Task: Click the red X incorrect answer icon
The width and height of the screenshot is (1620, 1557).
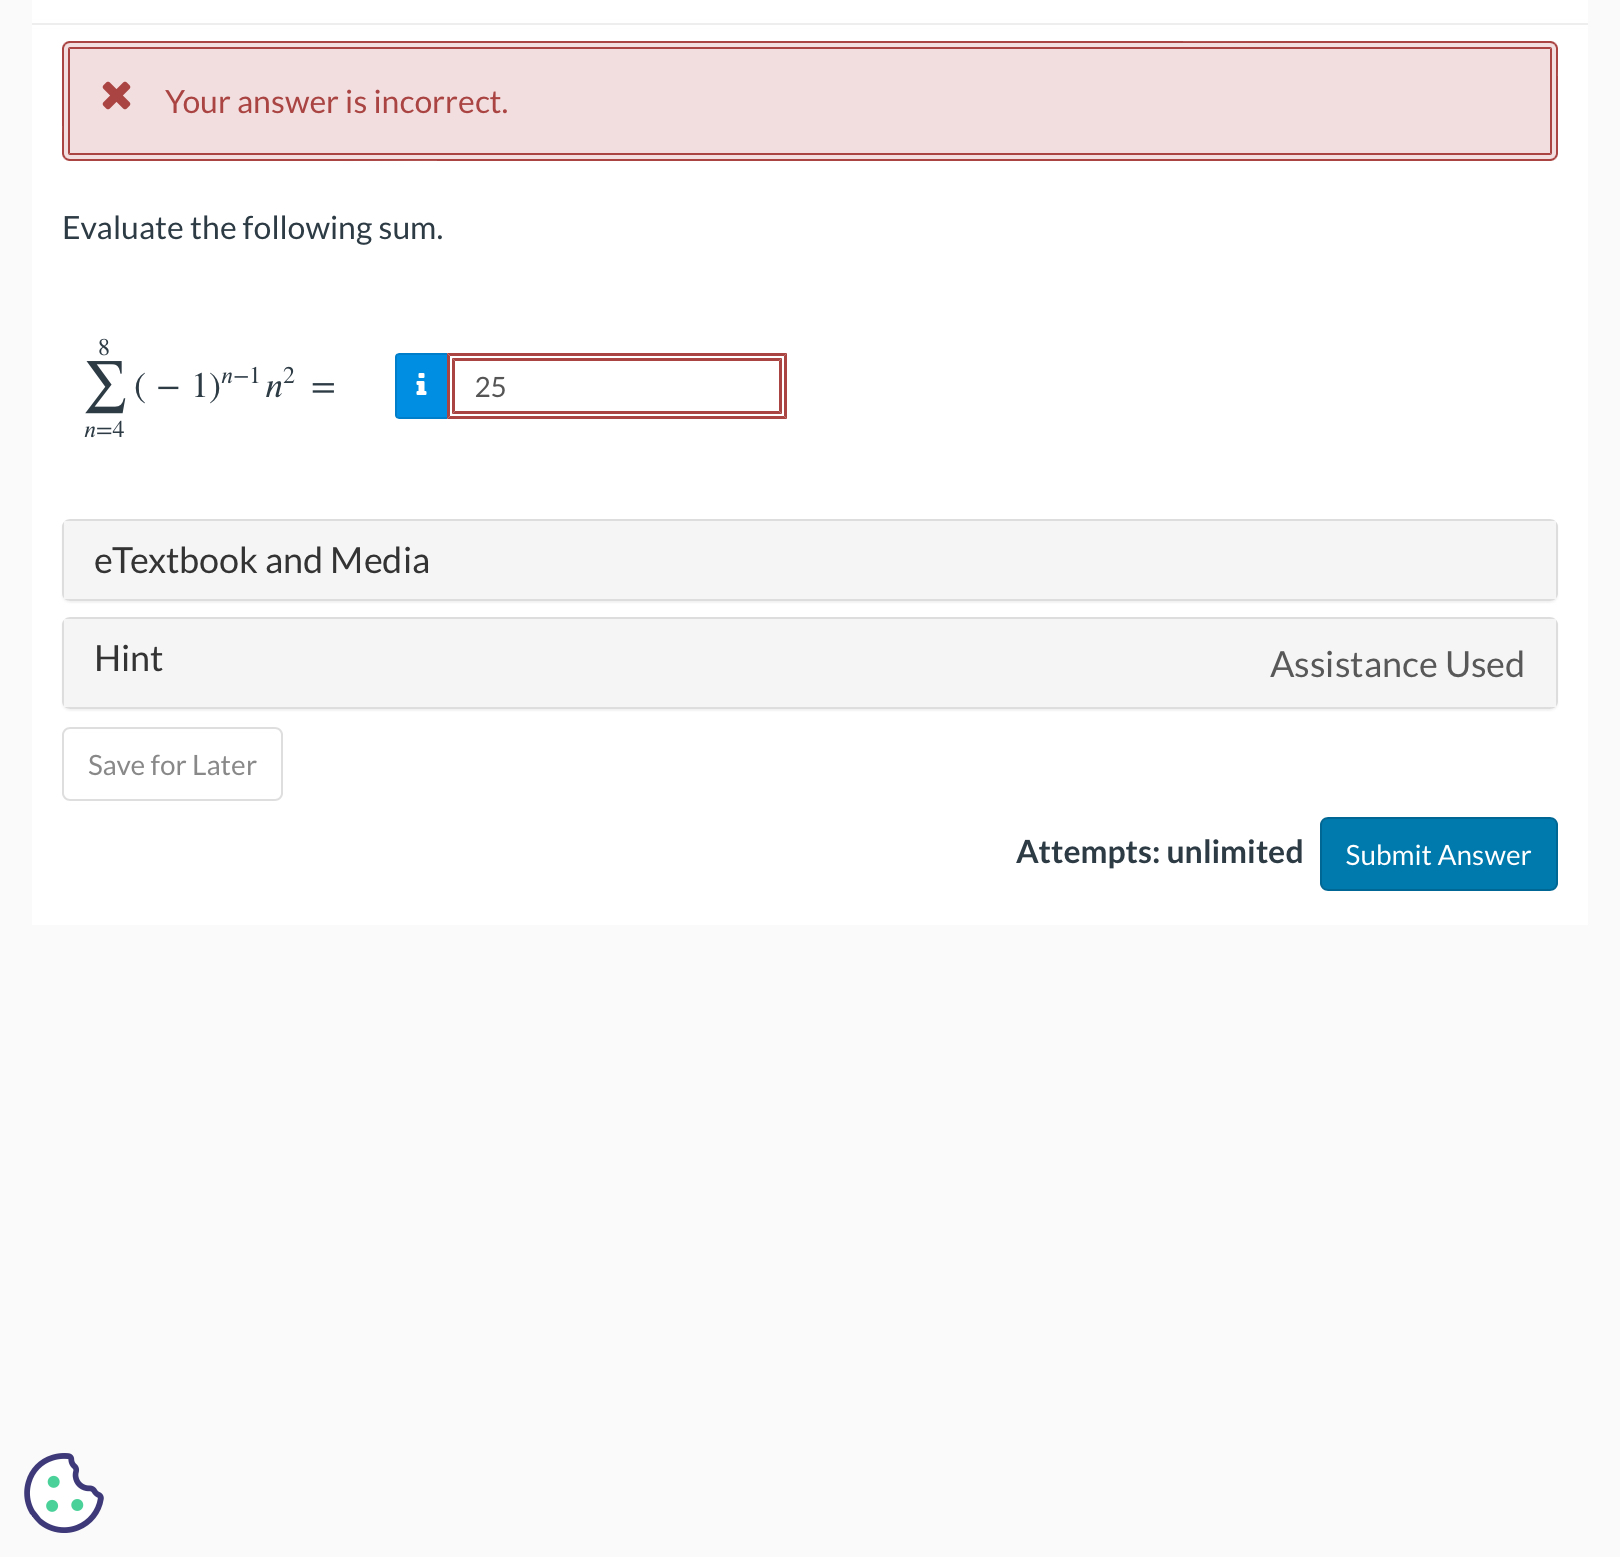Action: point(117,97)
